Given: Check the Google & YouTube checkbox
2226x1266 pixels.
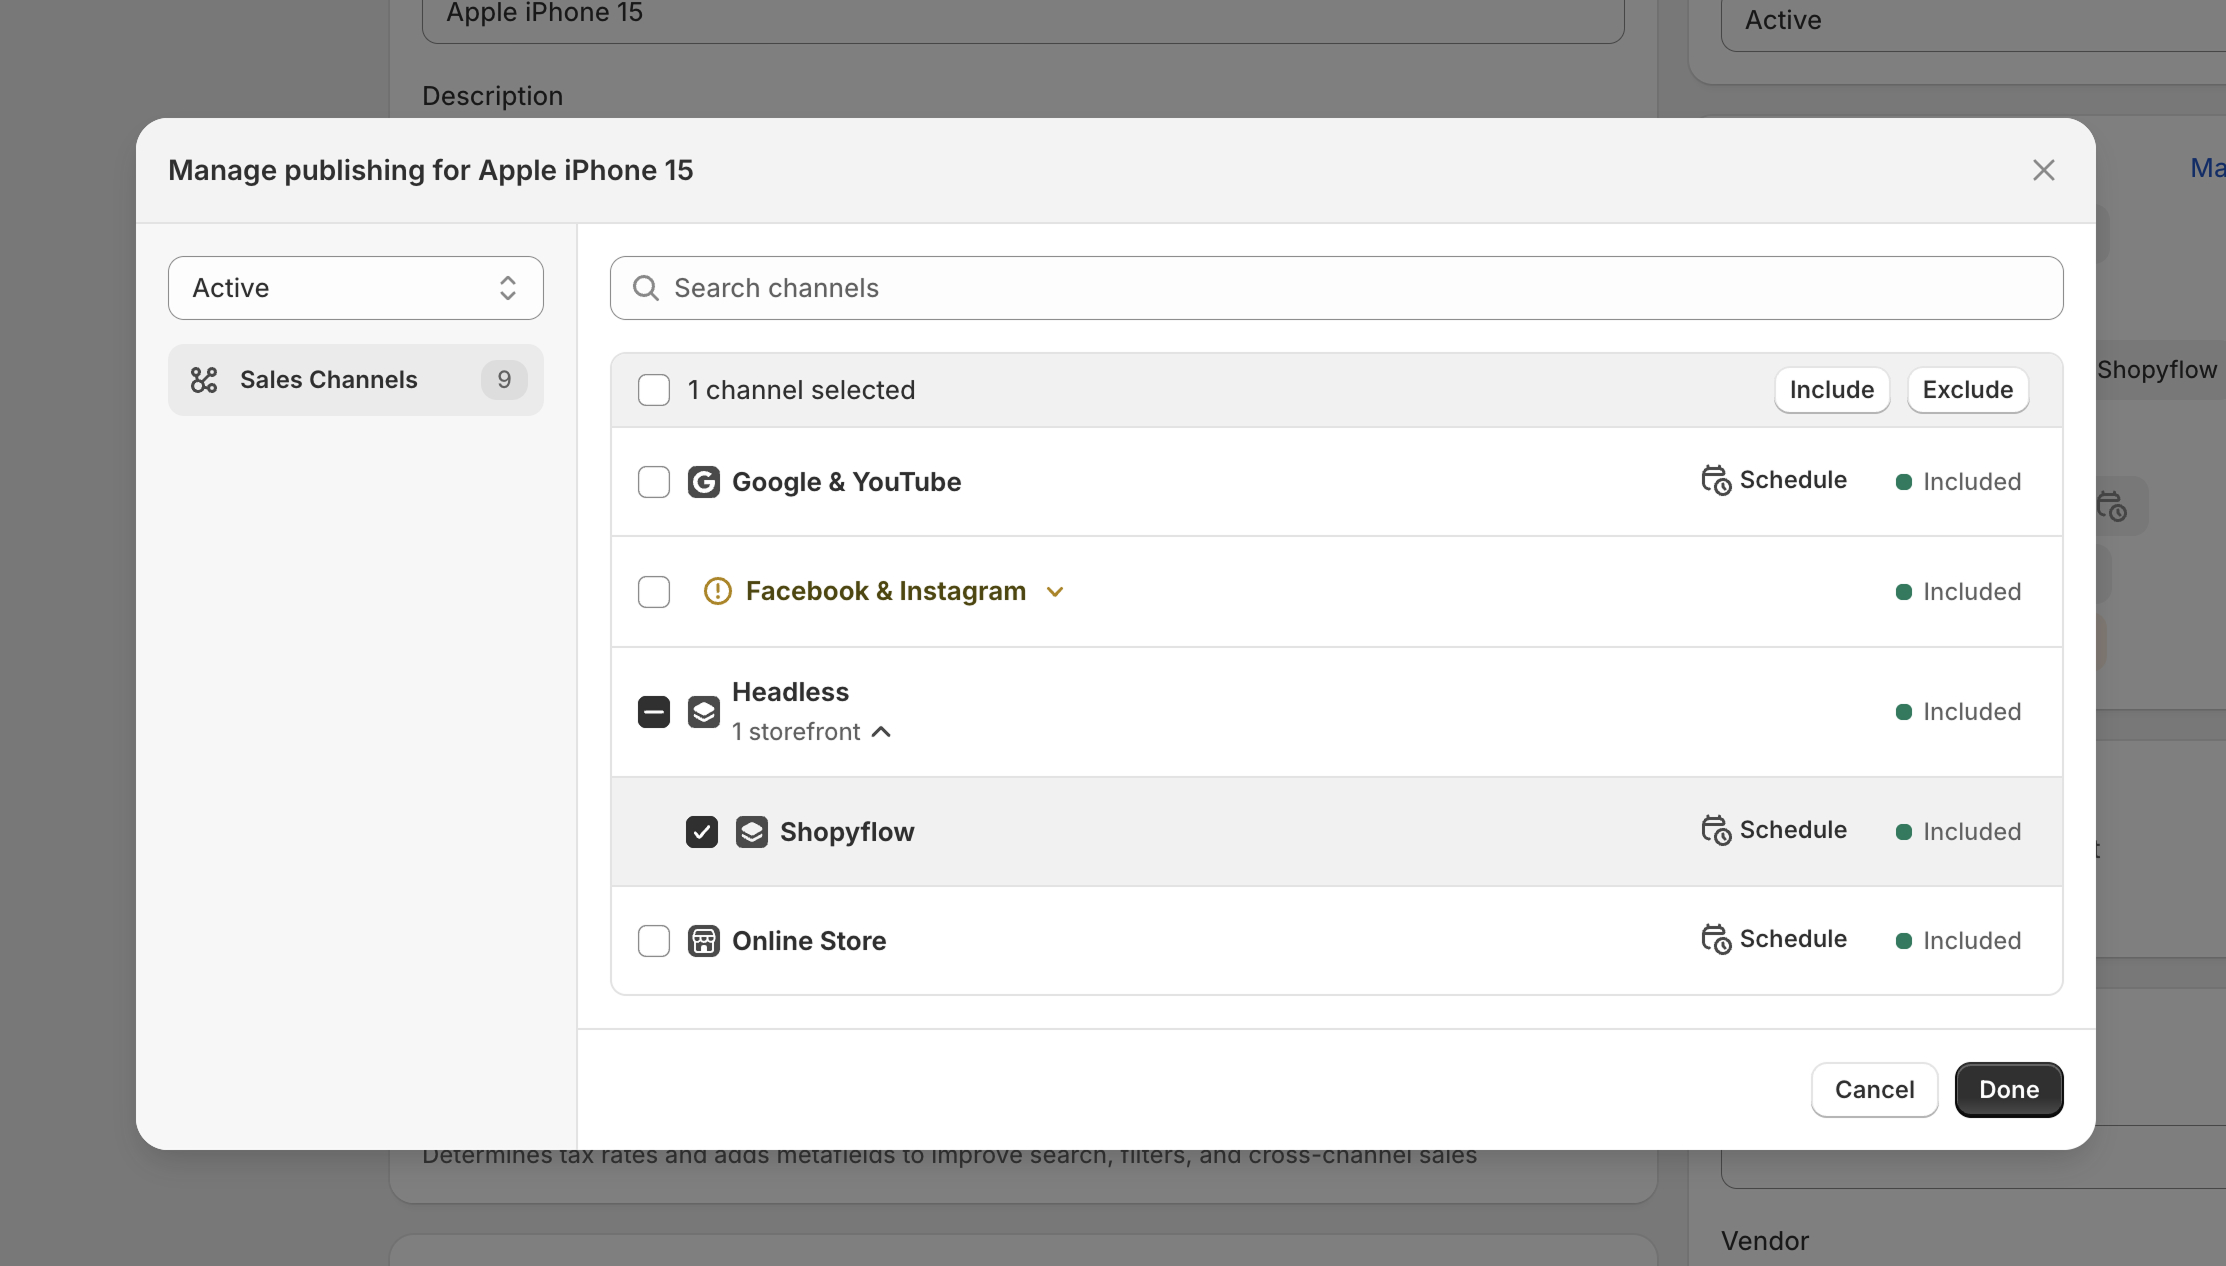Looking at the screenshot, I should 654,482.
